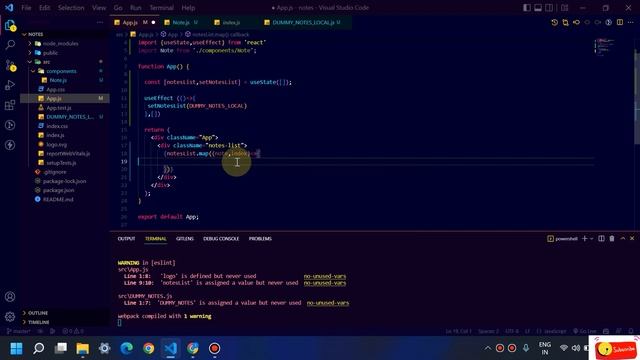Toggle bottom panel layout icon
The width and height of the screenshot is (640, 360).
coord(538,8)
